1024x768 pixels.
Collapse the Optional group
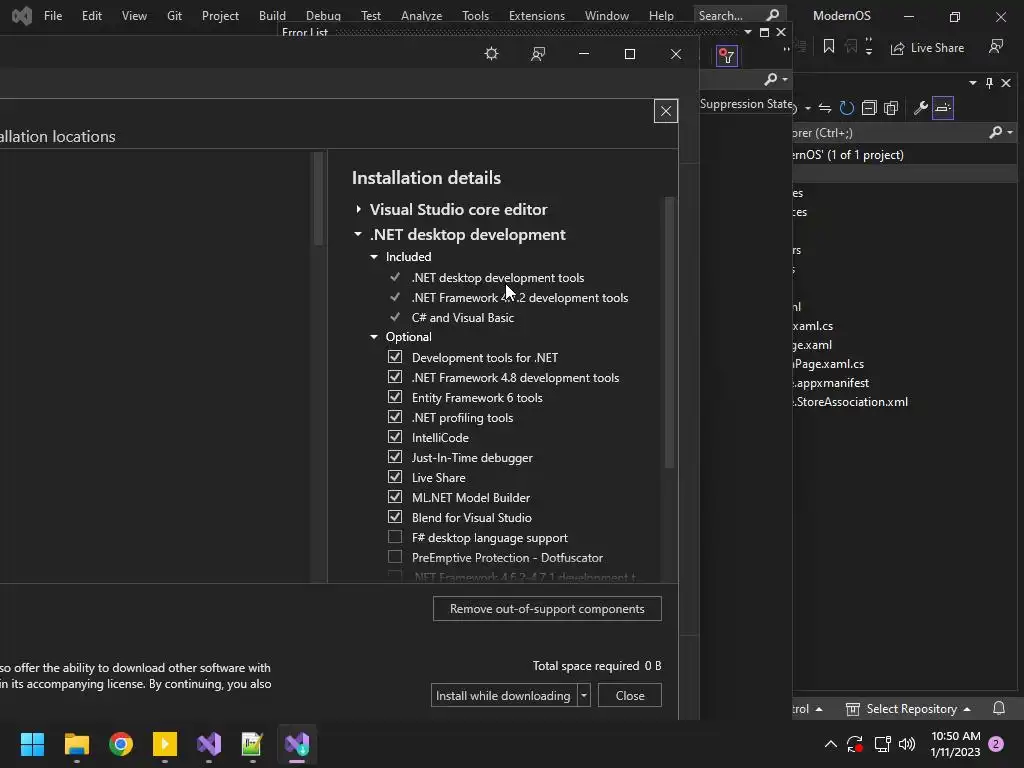click(x=374, y=337)
